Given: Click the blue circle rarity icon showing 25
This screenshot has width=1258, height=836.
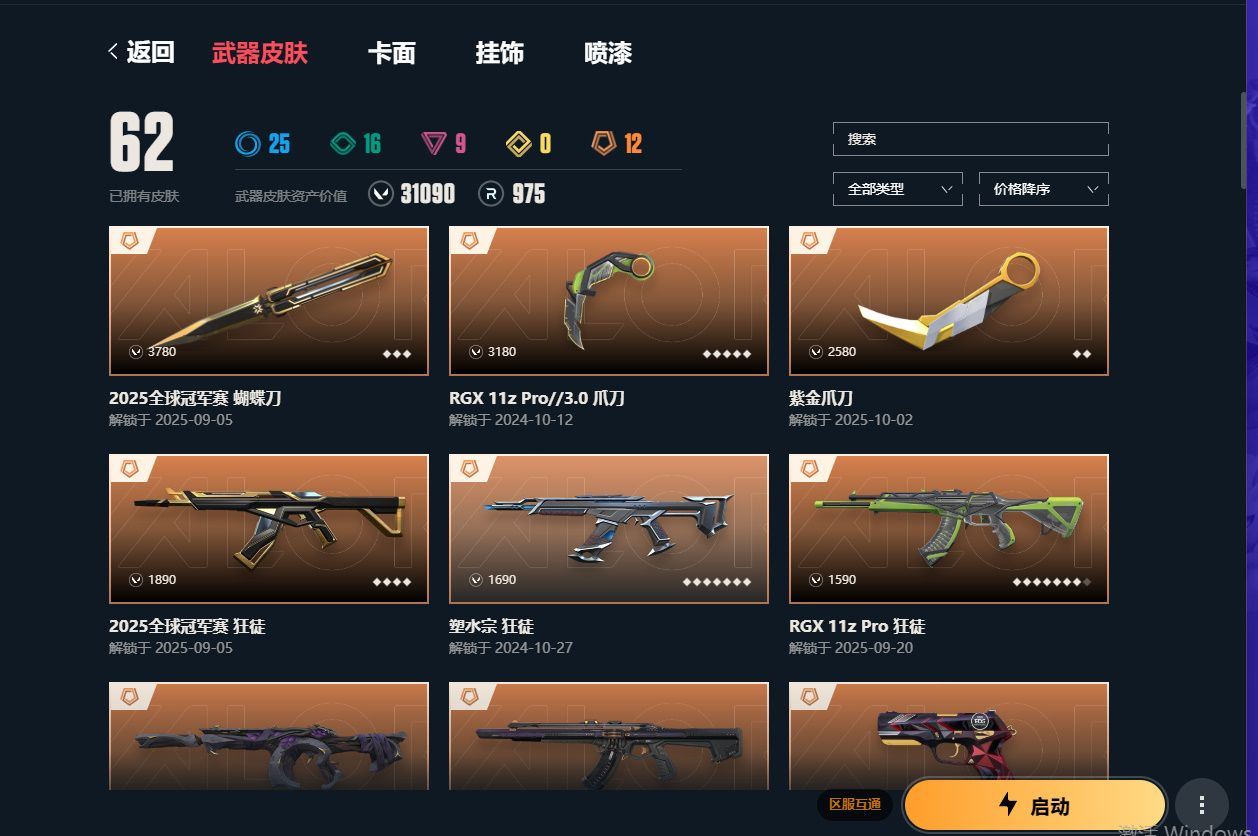Looking at the screenshot, I should (248, 144).
